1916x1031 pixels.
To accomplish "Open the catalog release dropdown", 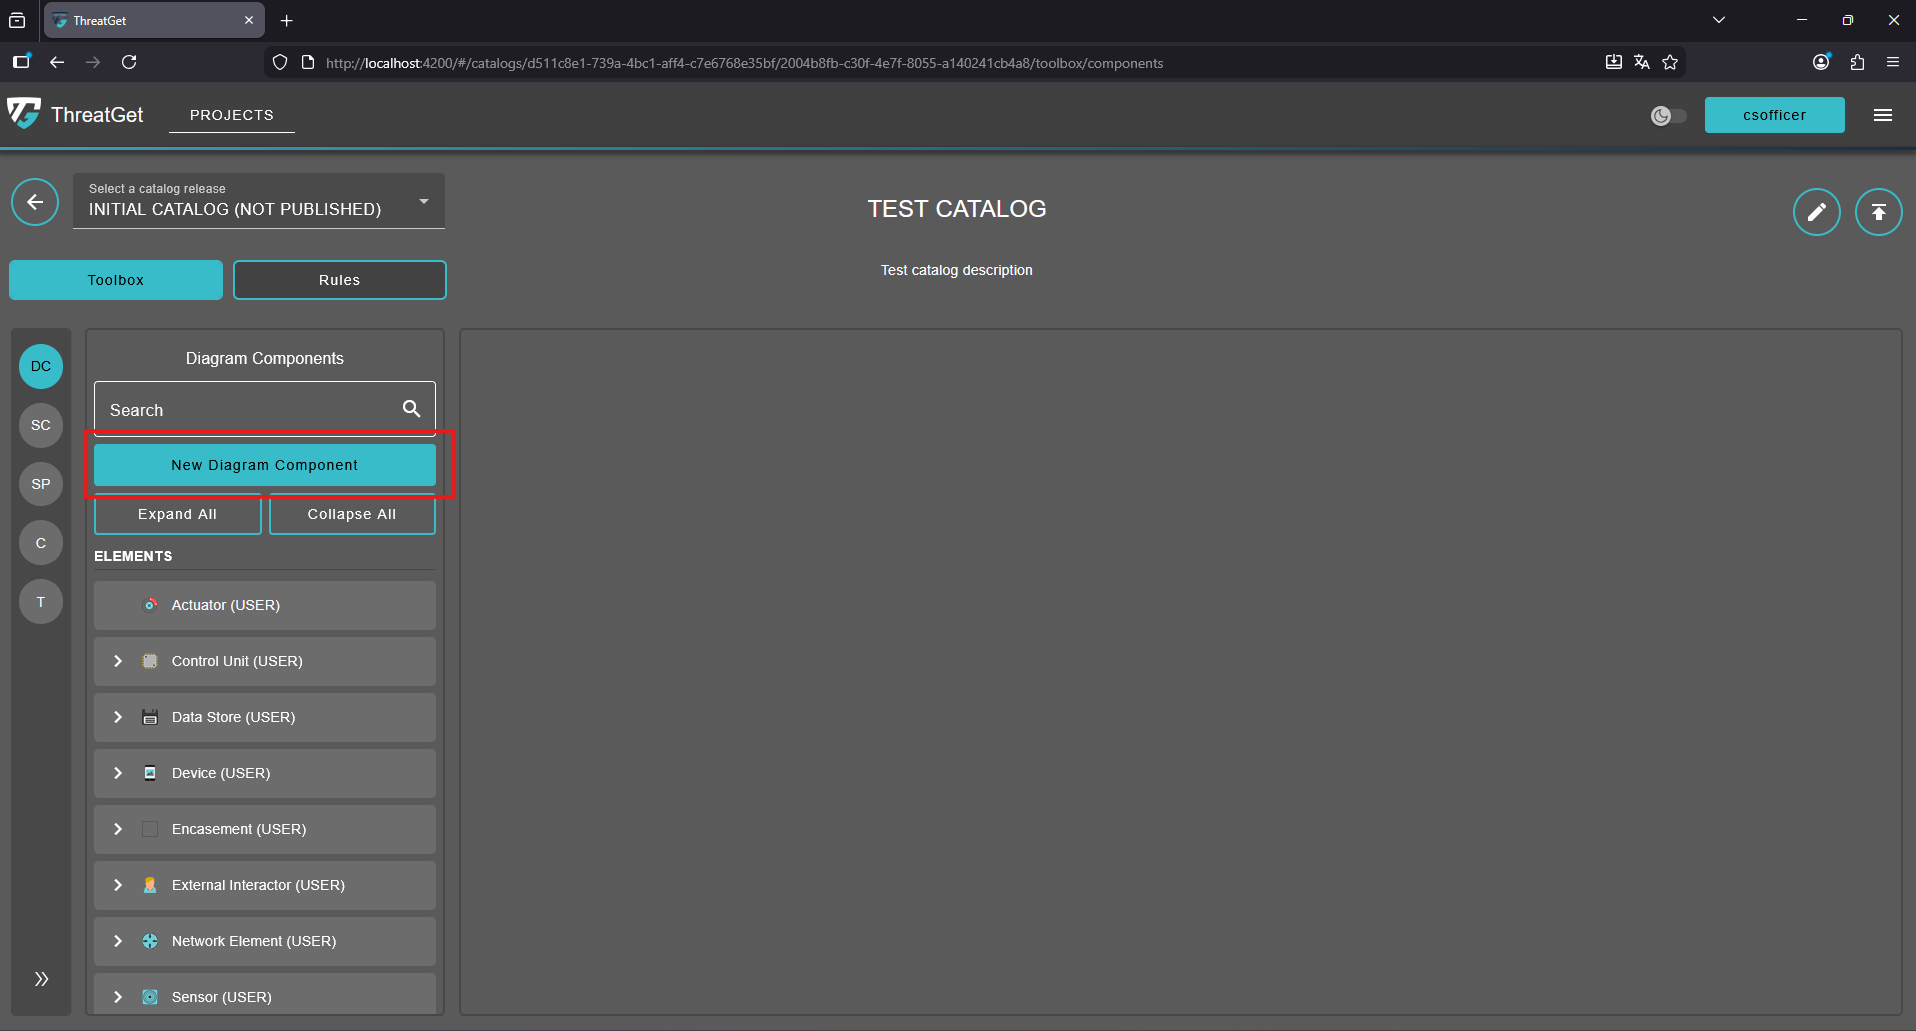I will coord(422,200).
